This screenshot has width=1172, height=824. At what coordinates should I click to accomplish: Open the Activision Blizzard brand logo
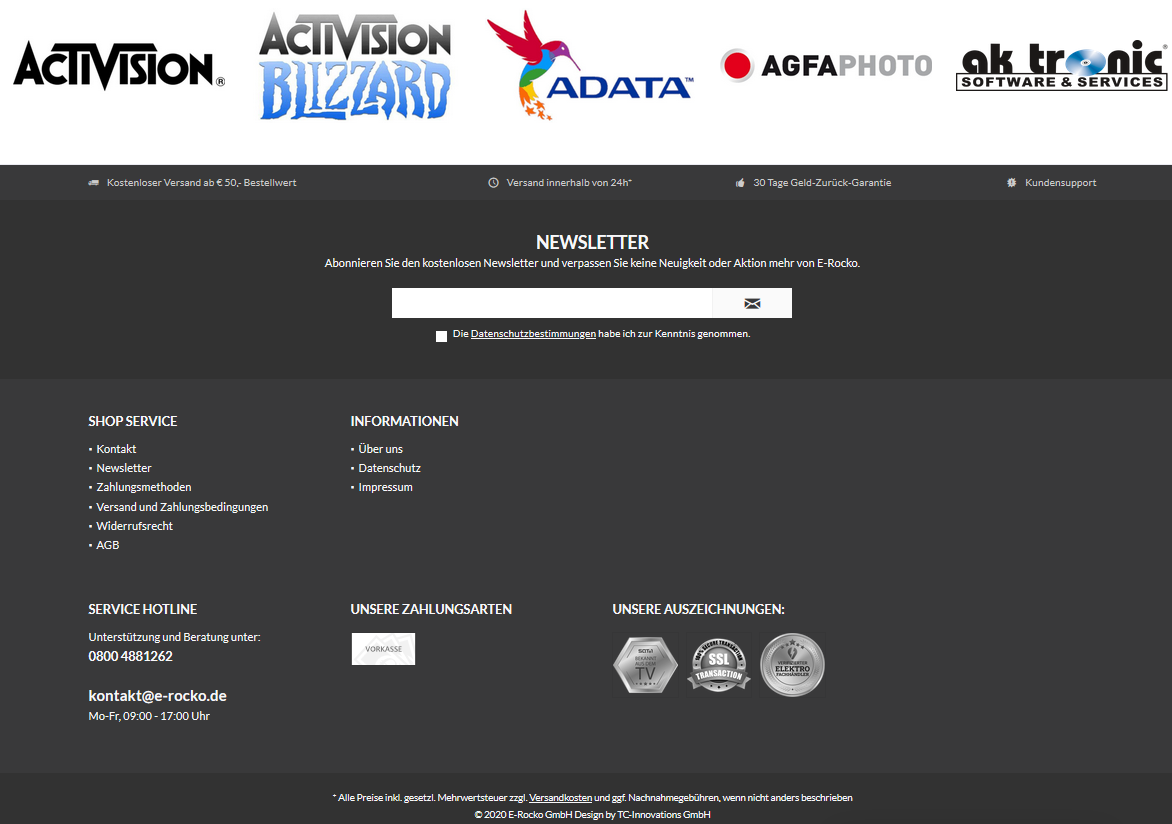click(x=355, y=67)
